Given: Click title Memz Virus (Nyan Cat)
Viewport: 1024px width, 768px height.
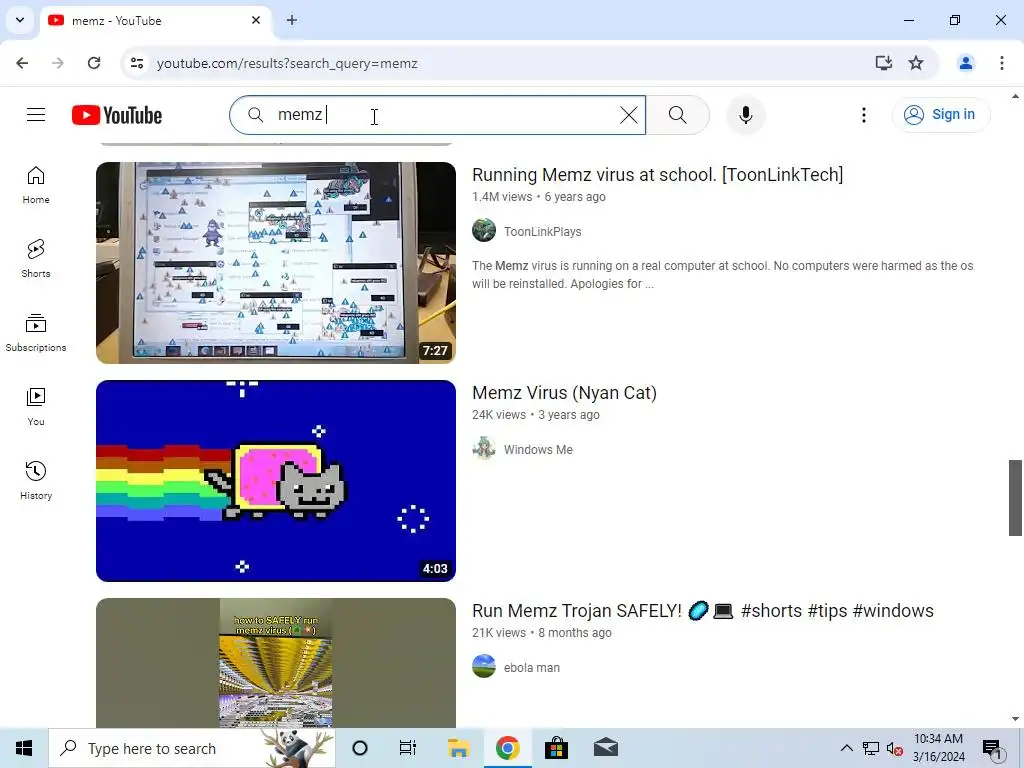Looking at the screenshot, I should coord(564,393).
